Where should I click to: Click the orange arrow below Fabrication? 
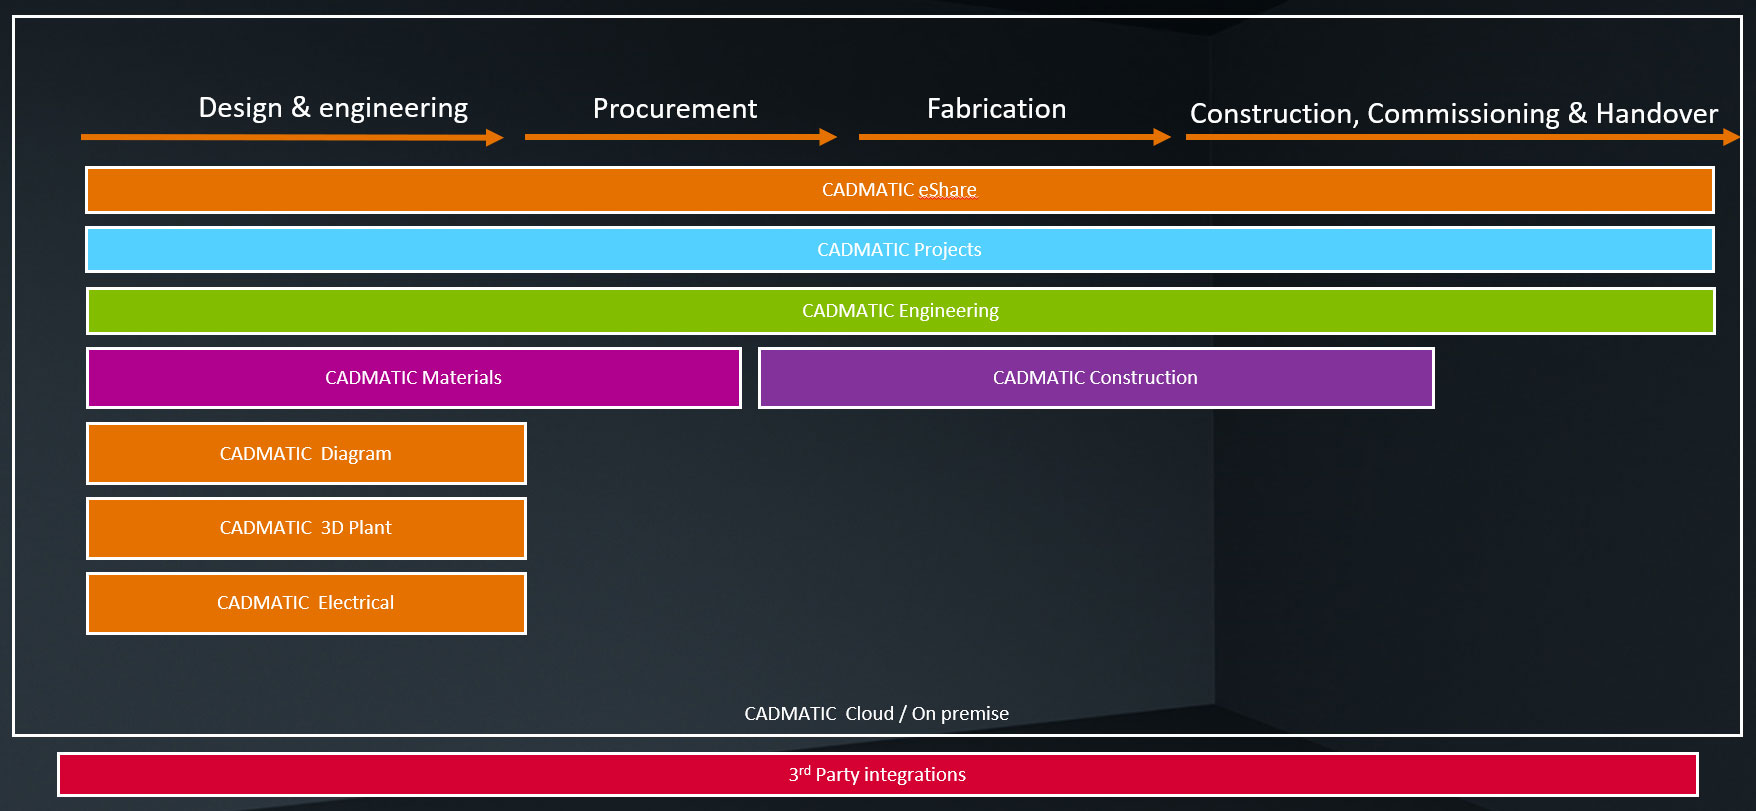(x=1013, y=137)
